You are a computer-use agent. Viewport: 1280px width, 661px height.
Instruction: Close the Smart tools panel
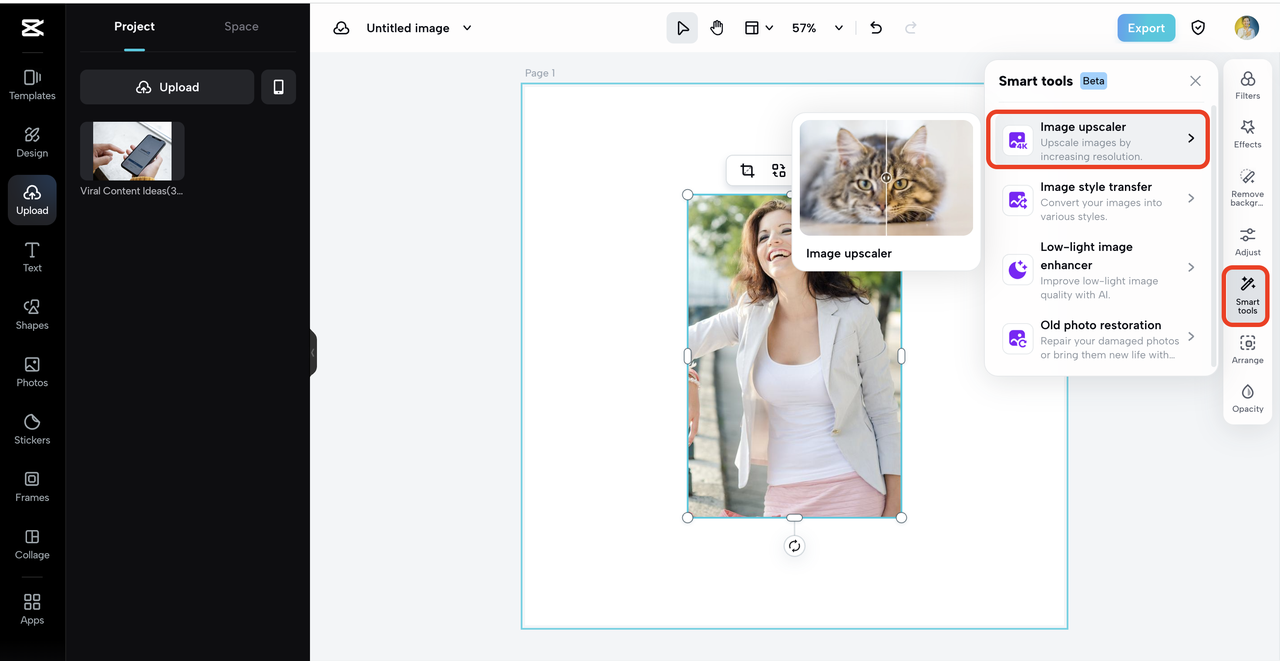1195,81
